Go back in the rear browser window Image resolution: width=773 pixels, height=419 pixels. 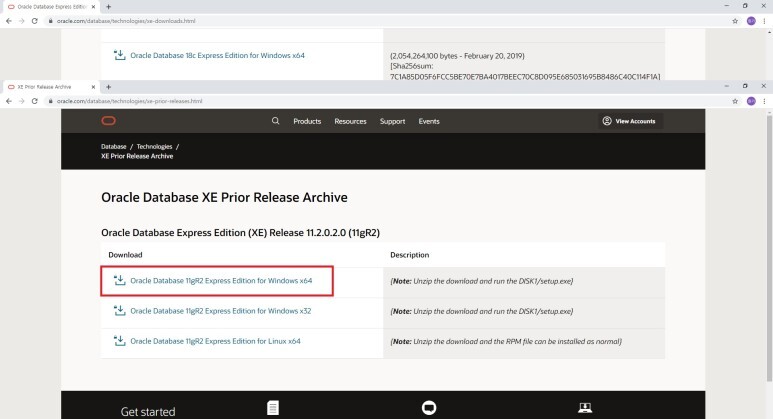click(x=9, y=21)
